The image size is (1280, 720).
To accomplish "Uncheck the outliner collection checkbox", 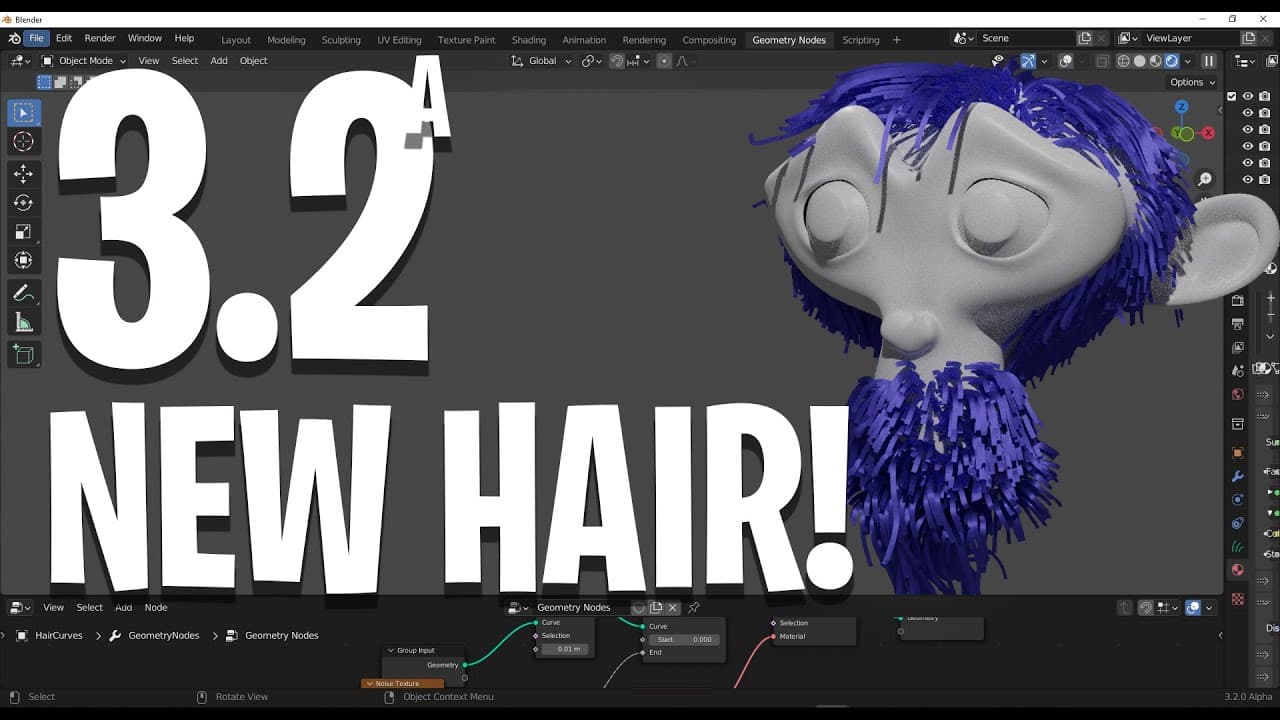I will 1232,96.
